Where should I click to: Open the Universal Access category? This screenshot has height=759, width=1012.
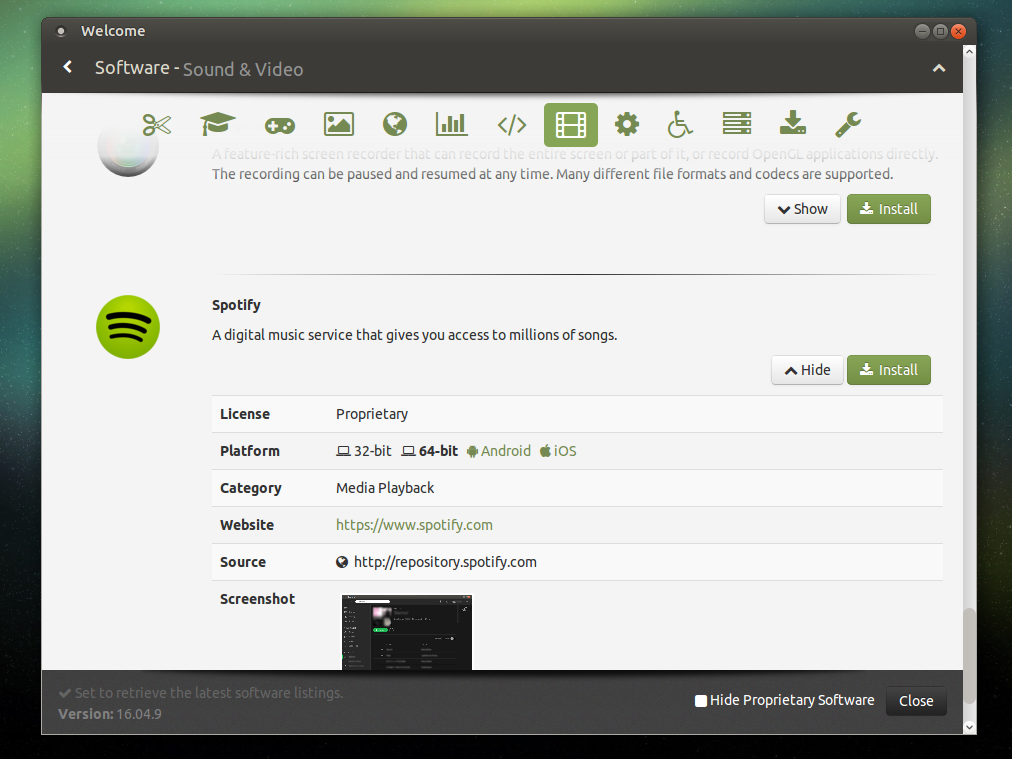point(679,124)
